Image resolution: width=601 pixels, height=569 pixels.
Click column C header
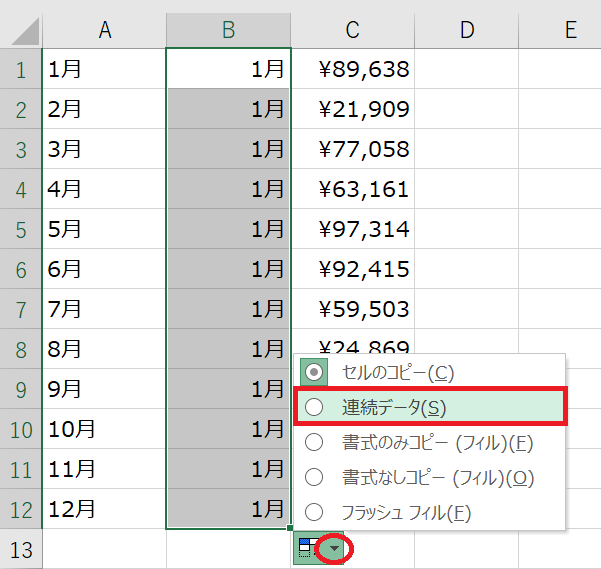point(353,30)
